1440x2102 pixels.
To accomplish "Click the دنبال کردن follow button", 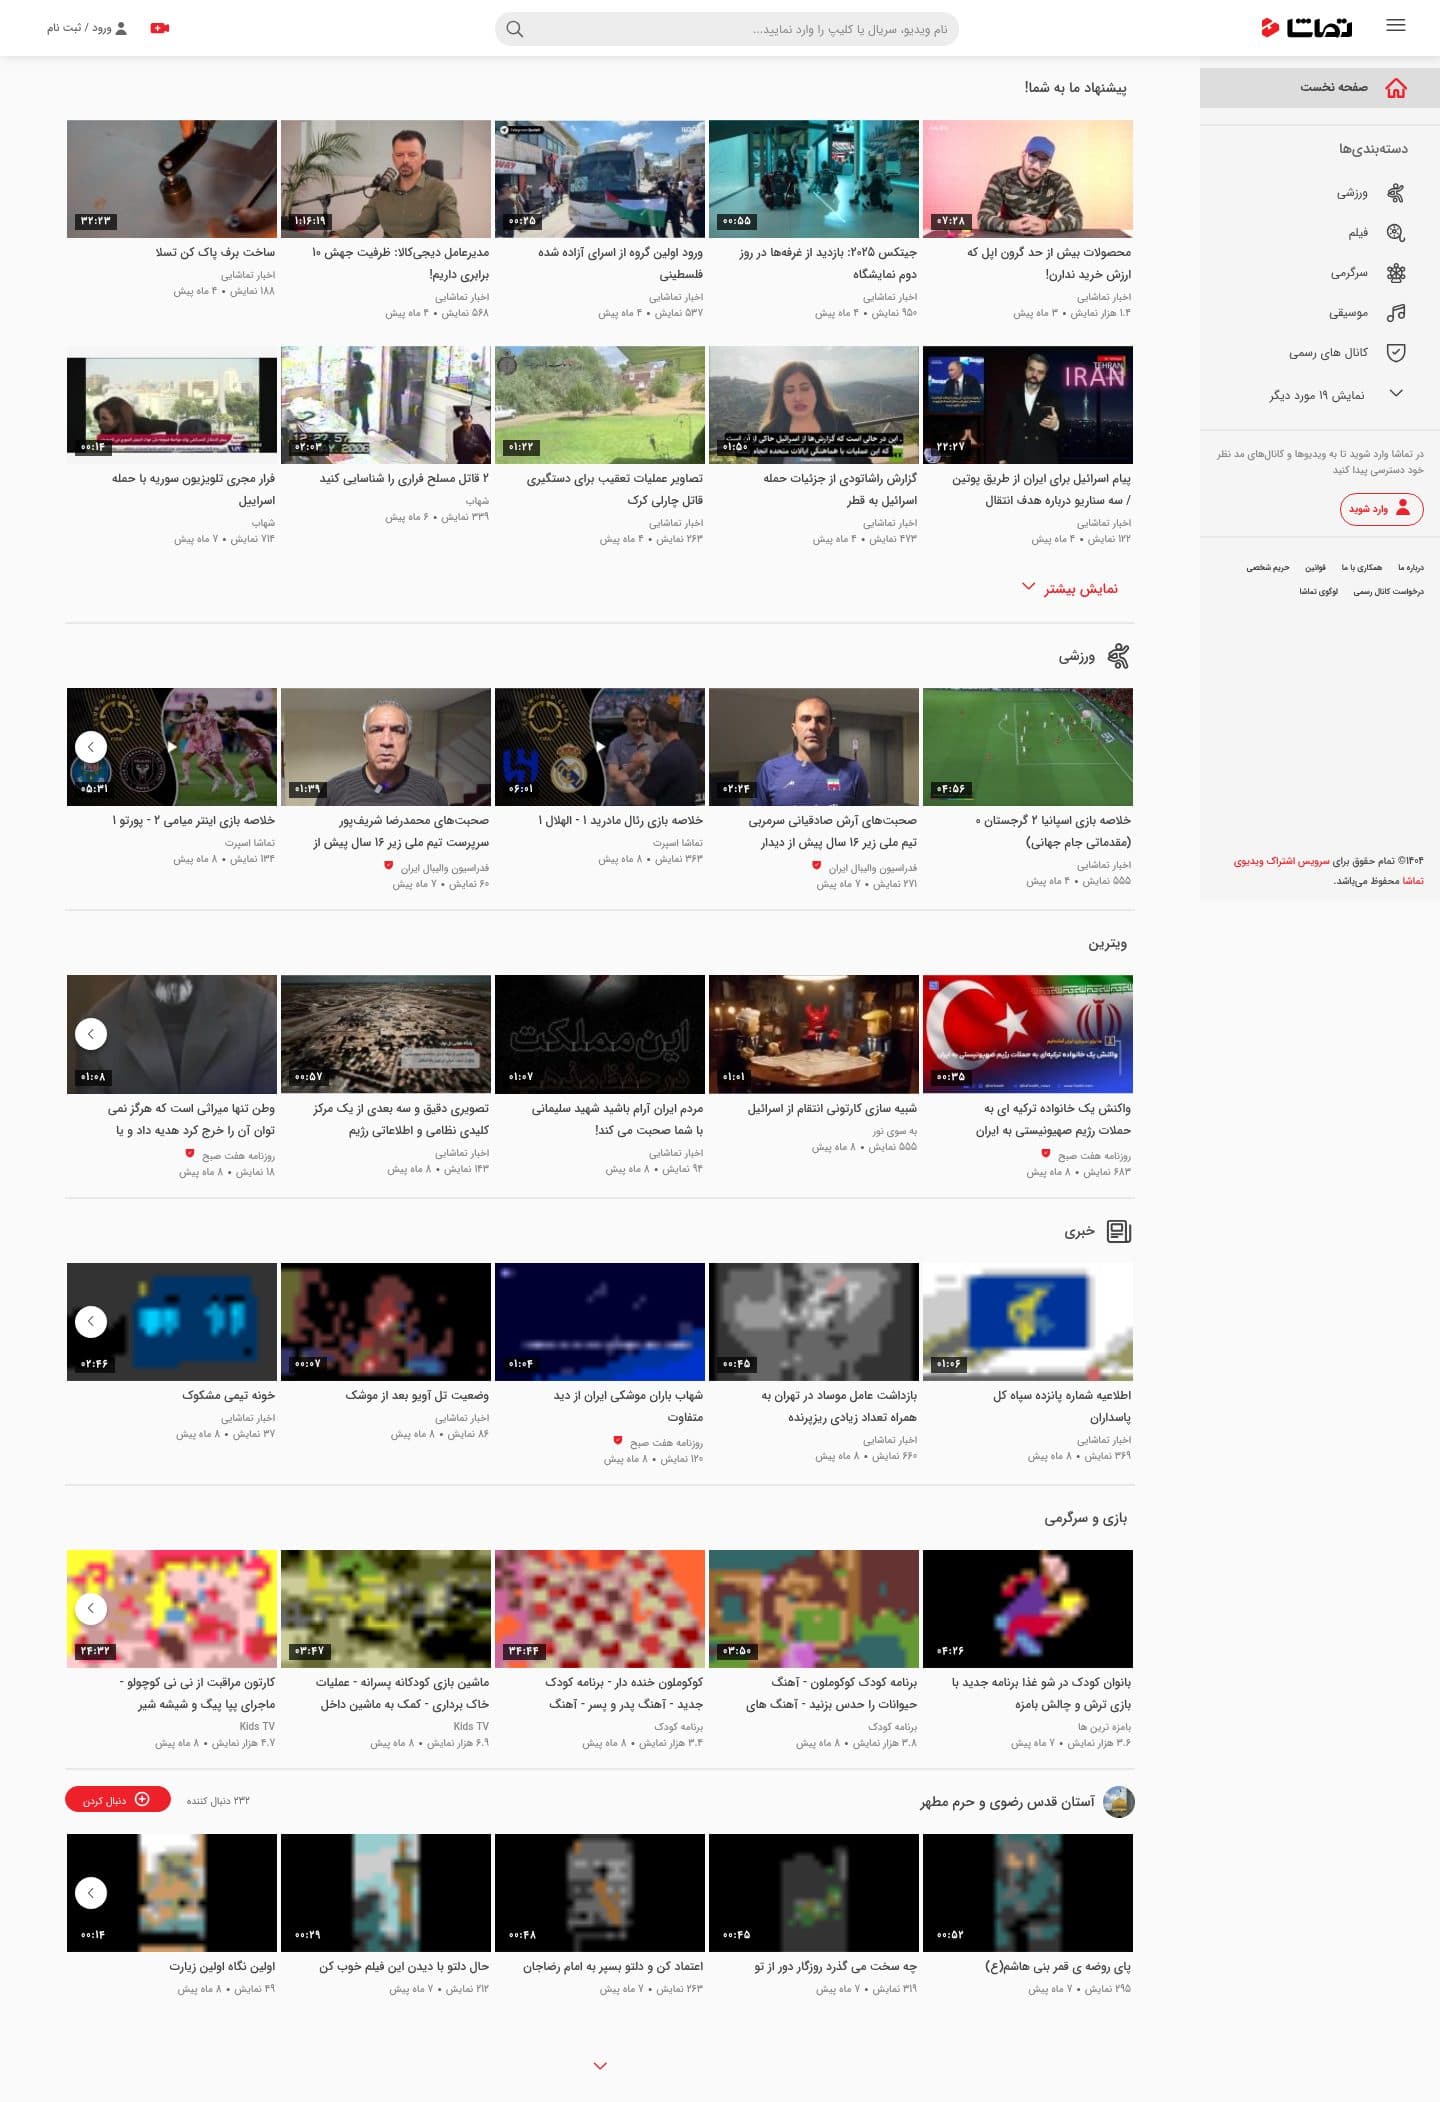I will [118, 1799].
